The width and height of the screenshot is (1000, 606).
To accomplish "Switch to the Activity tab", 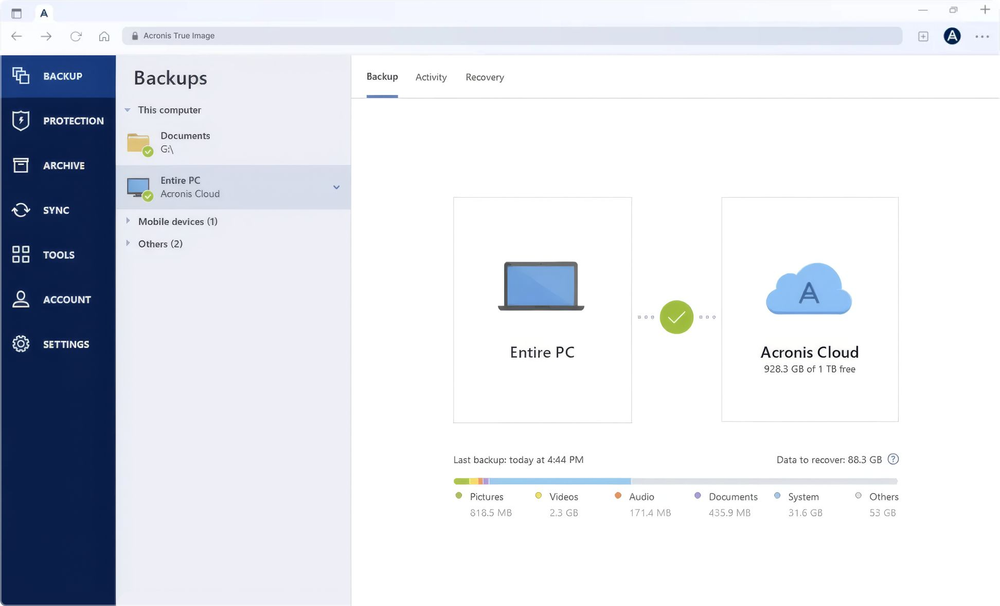I will tap(431, 77).
